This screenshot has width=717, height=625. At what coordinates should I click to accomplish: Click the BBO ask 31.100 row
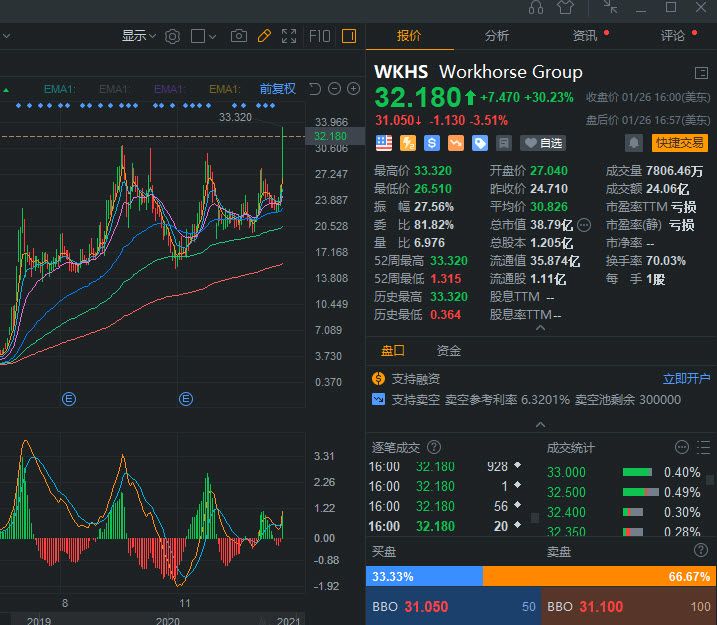(x=629, y=607)
